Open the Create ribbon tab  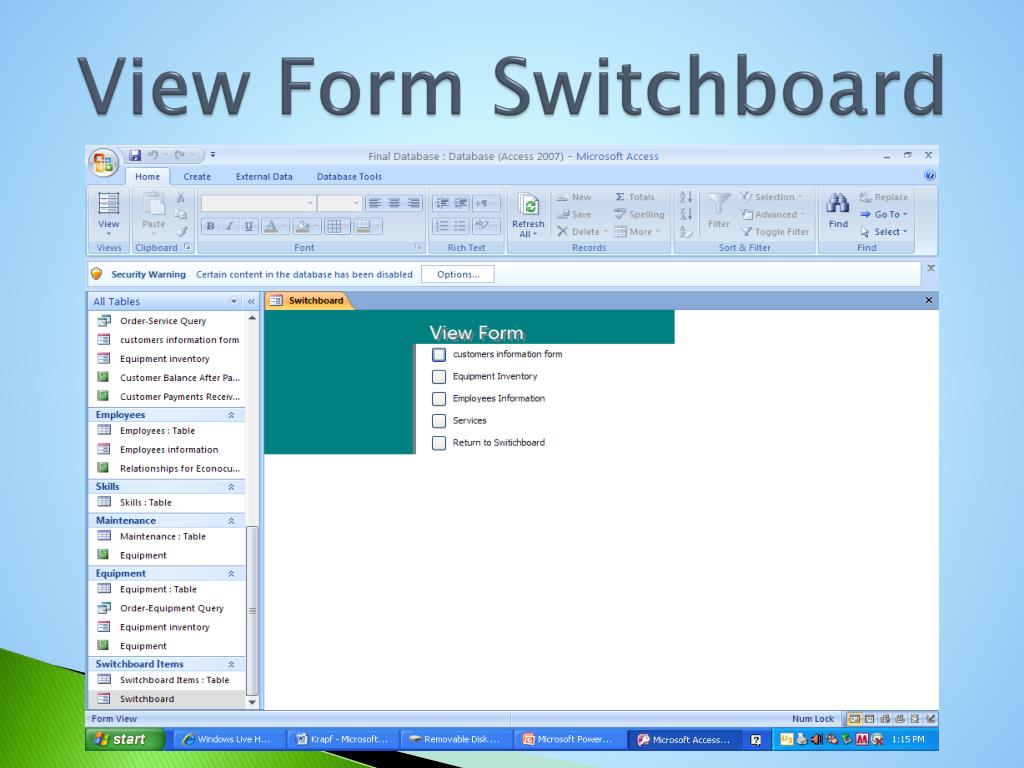pos(197,176)
